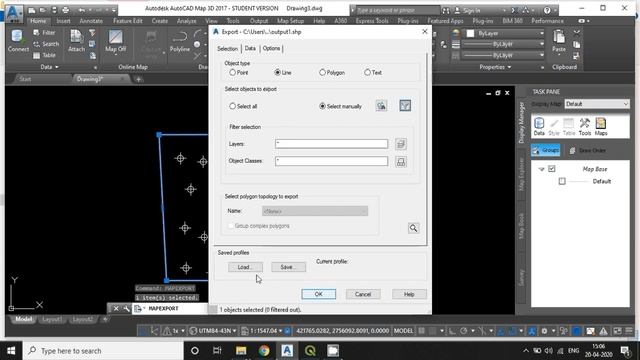
Task: Open the Express Tools ribbon tab
Action: [372, 21]
